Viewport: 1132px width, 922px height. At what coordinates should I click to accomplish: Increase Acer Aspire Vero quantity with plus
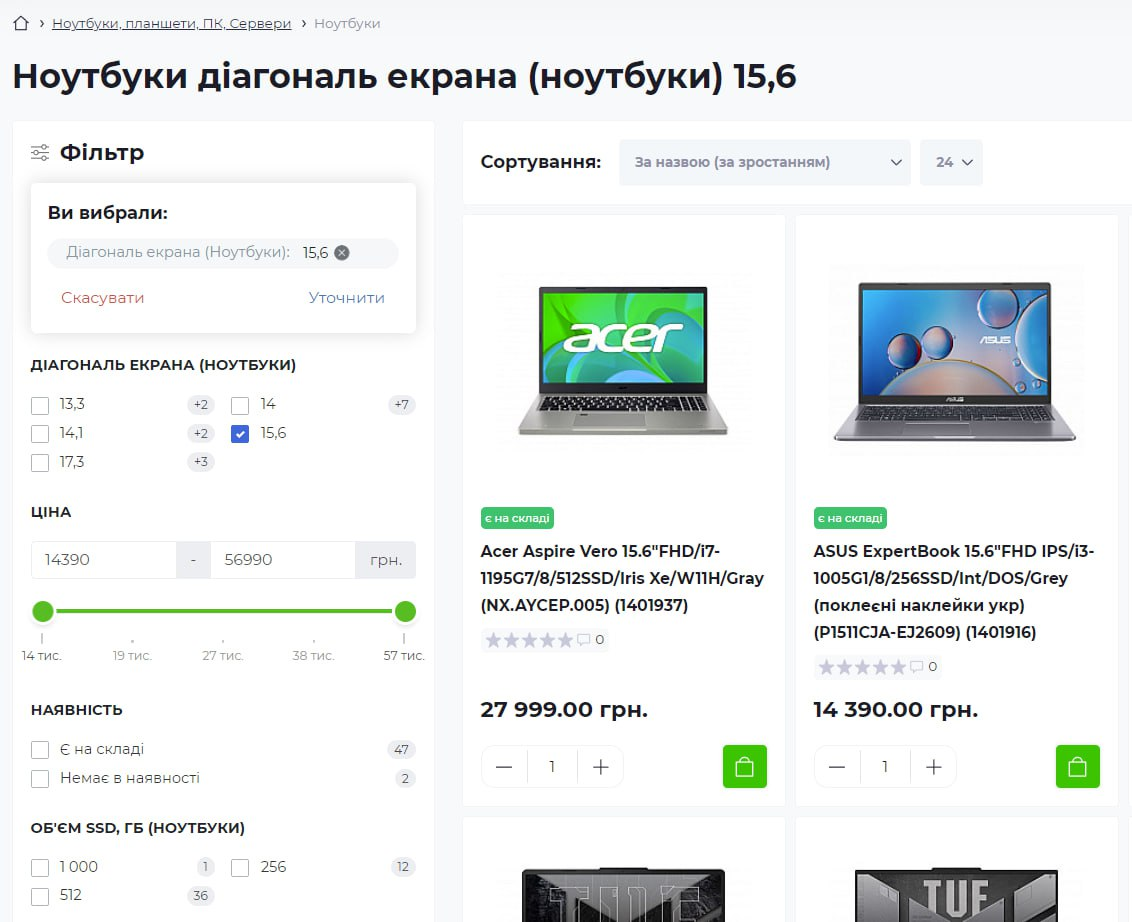pos(600,767)
